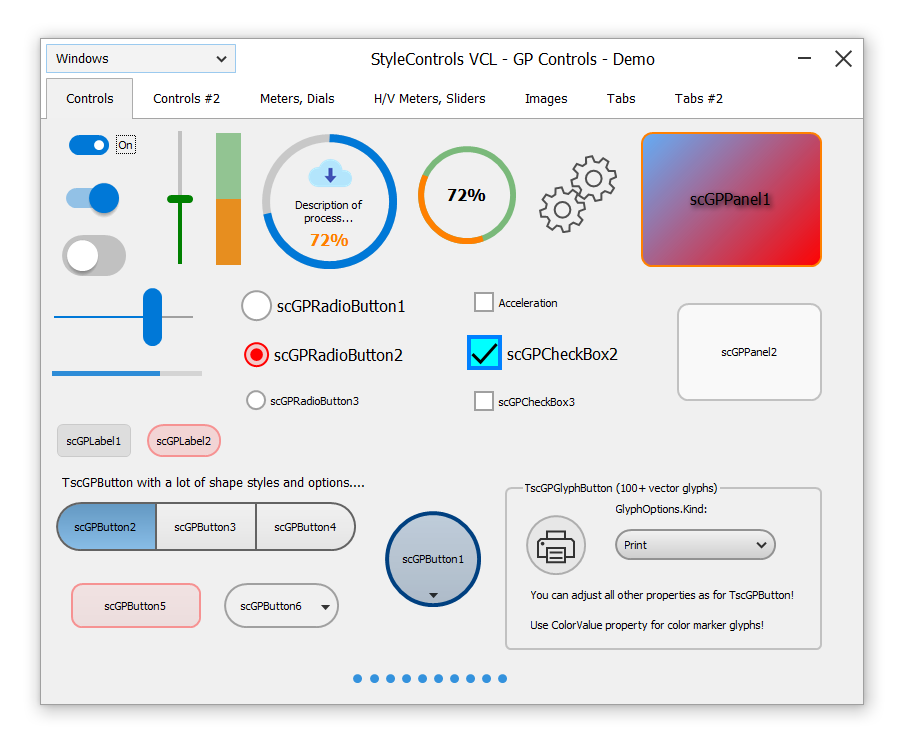Click the green and orange vertical meter
907x744 pixels.
pos(228,198)
